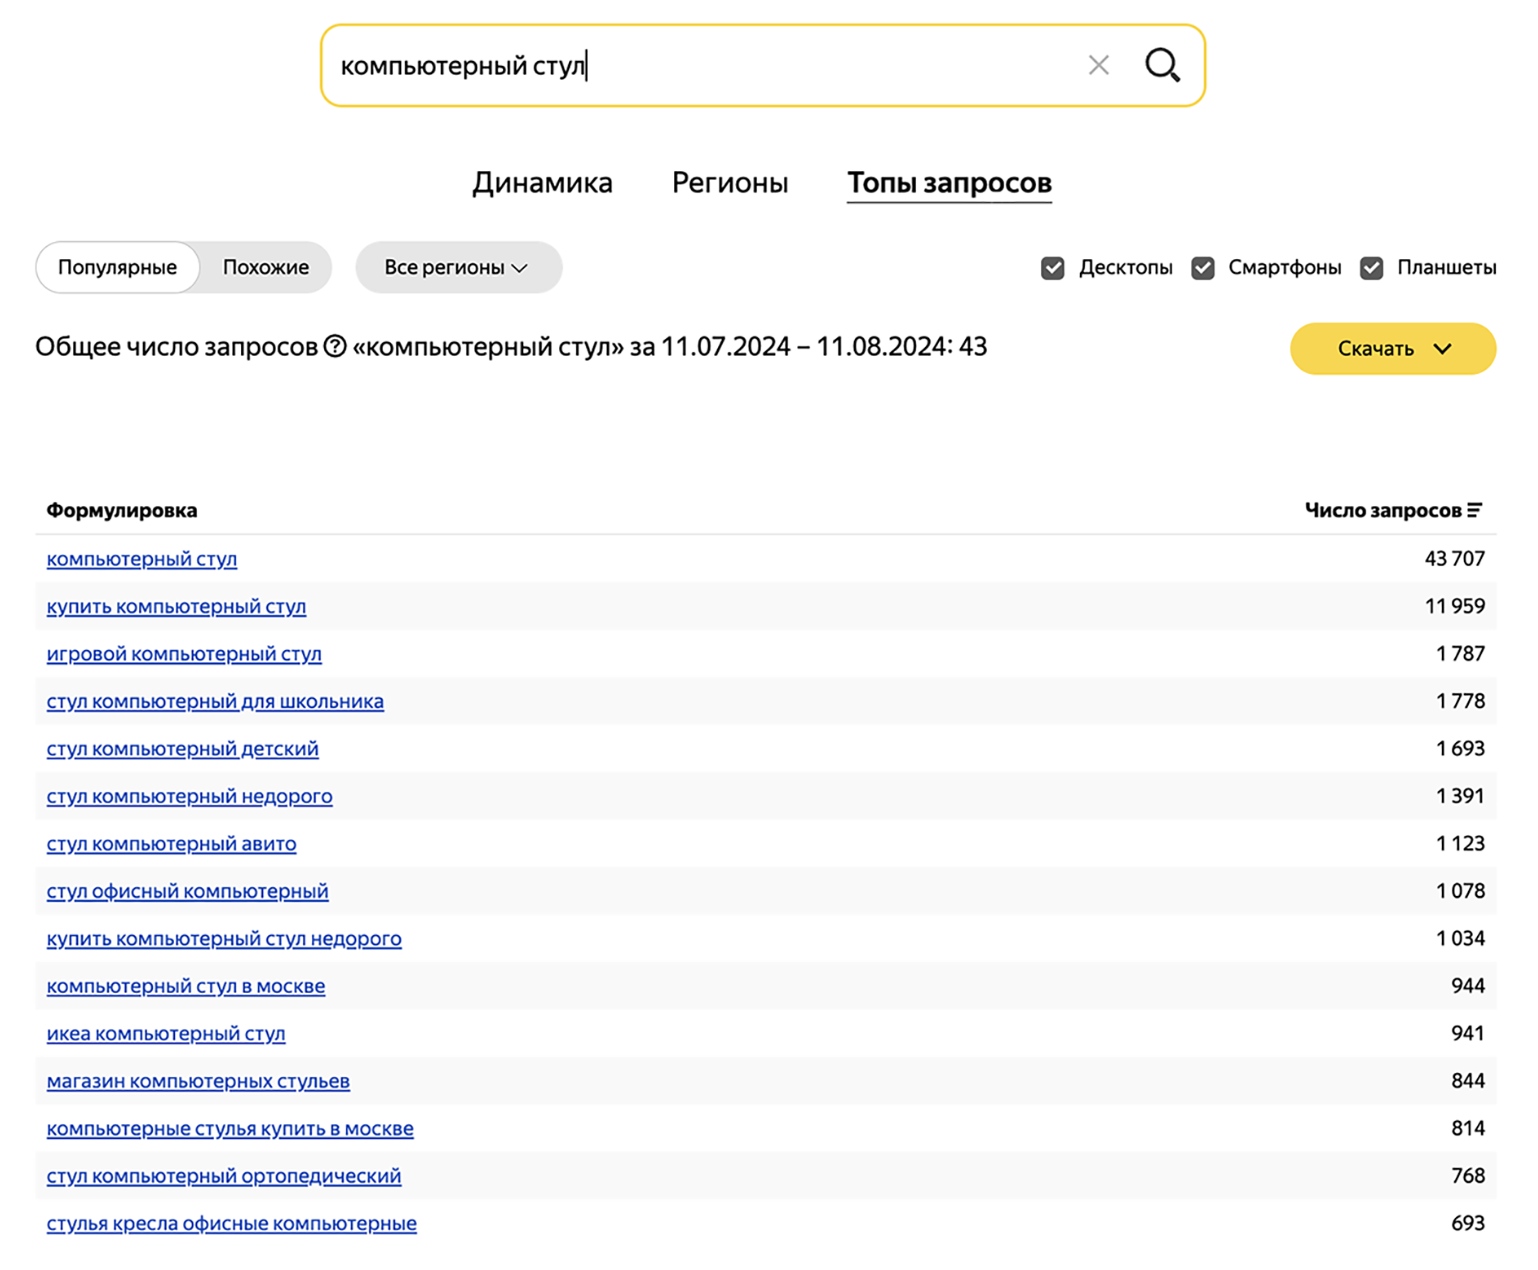Click the value 1 787
1538x1270 pixels.
coord(1460,654)
